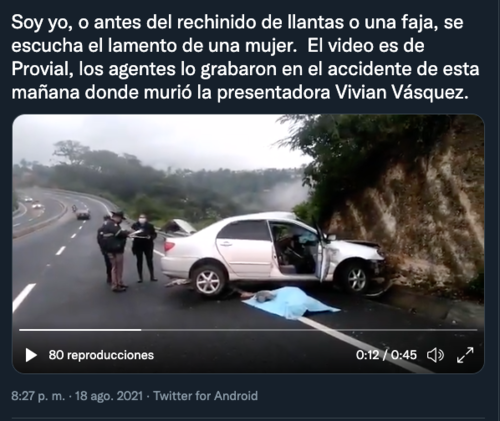Click the word Provial in the tweet text
The width and height of the screenshot is (500, 421).
click(42, 69)
